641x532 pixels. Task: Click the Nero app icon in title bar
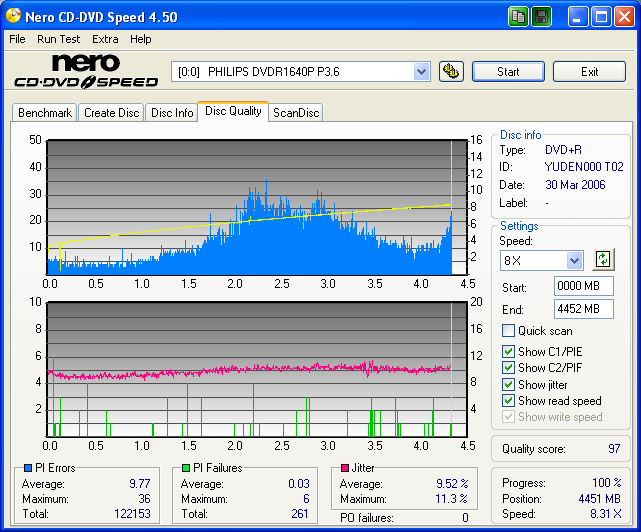click(13, 16)
